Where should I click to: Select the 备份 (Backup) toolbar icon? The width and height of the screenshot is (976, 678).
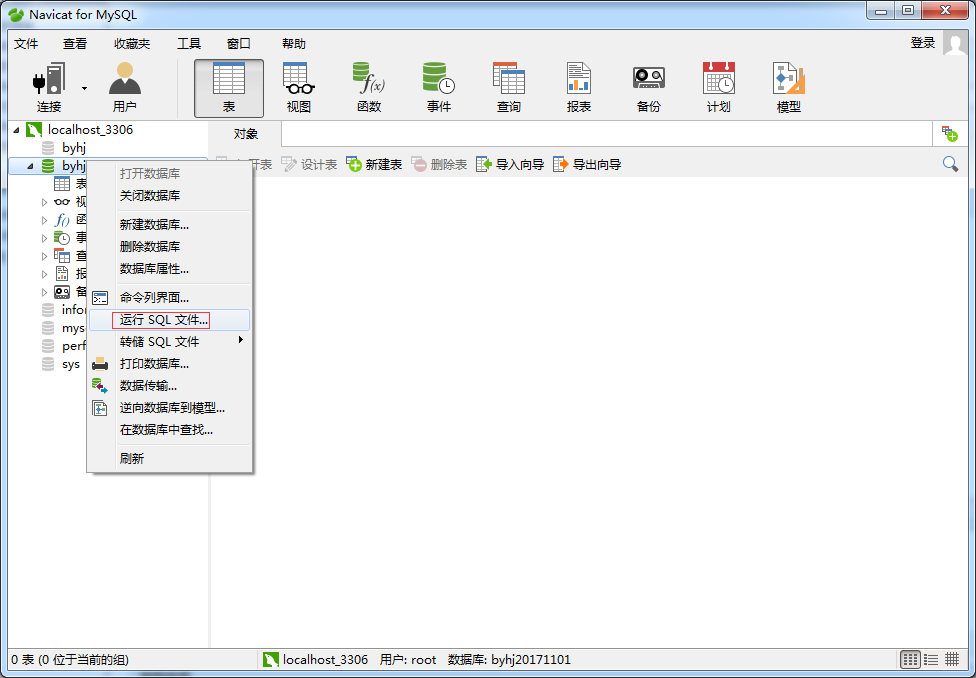tap(648, 87)
